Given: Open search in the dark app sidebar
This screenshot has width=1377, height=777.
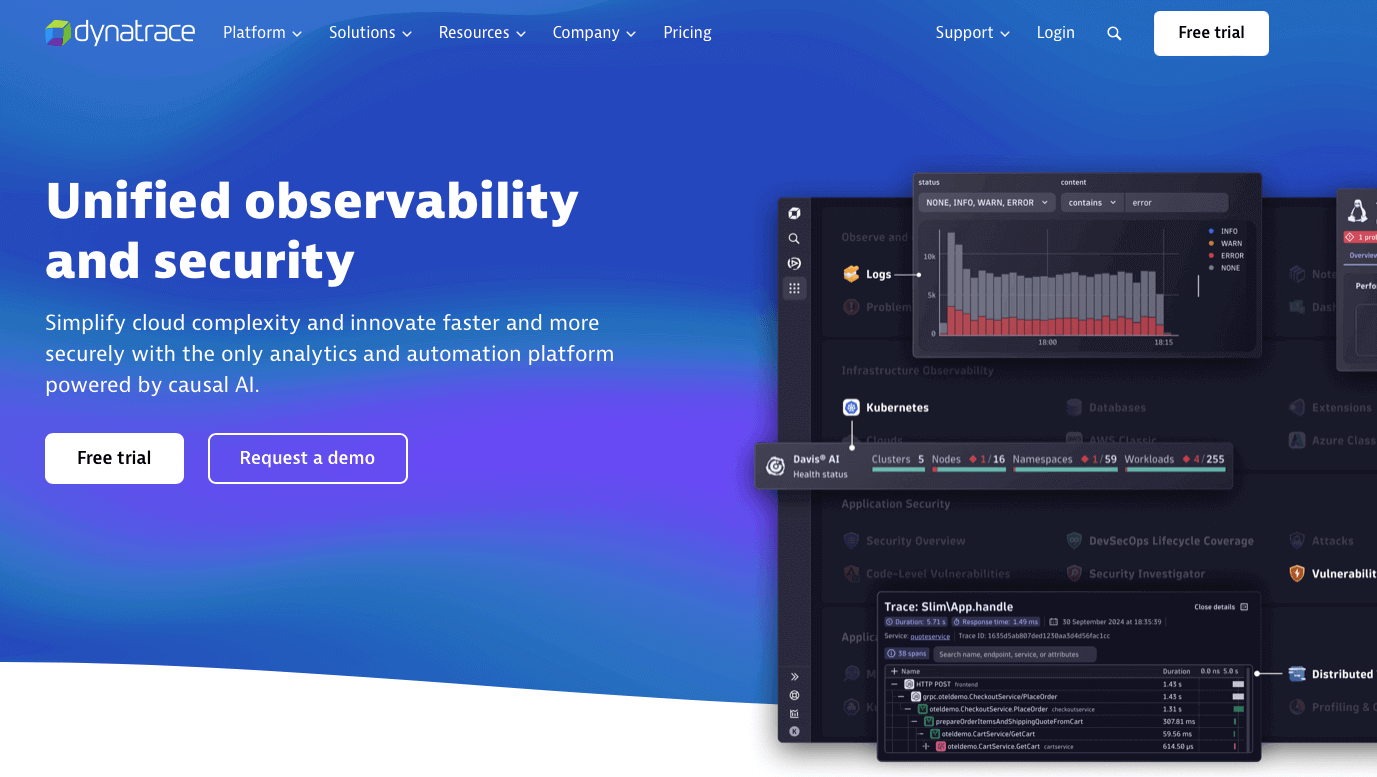Looking at the screenshot, I should 794,239.
